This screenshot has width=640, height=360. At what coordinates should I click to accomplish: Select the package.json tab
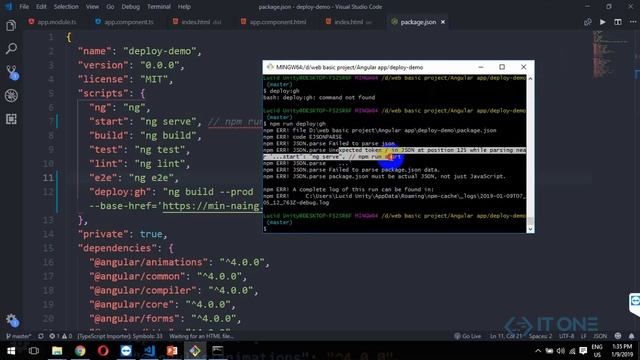(x=417, y=22)
